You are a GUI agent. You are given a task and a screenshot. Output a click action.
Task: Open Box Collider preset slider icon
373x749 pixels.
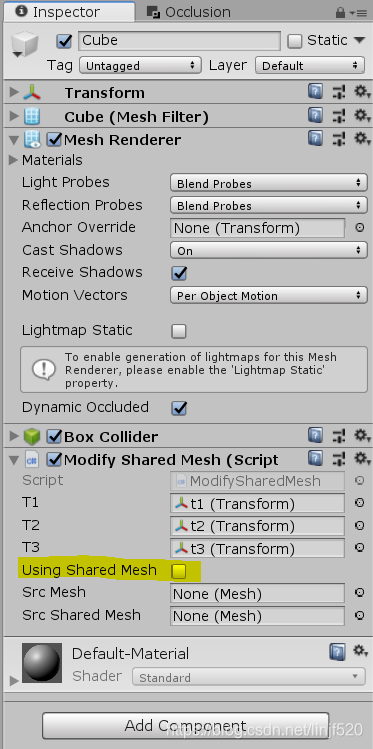pos(339,436)
